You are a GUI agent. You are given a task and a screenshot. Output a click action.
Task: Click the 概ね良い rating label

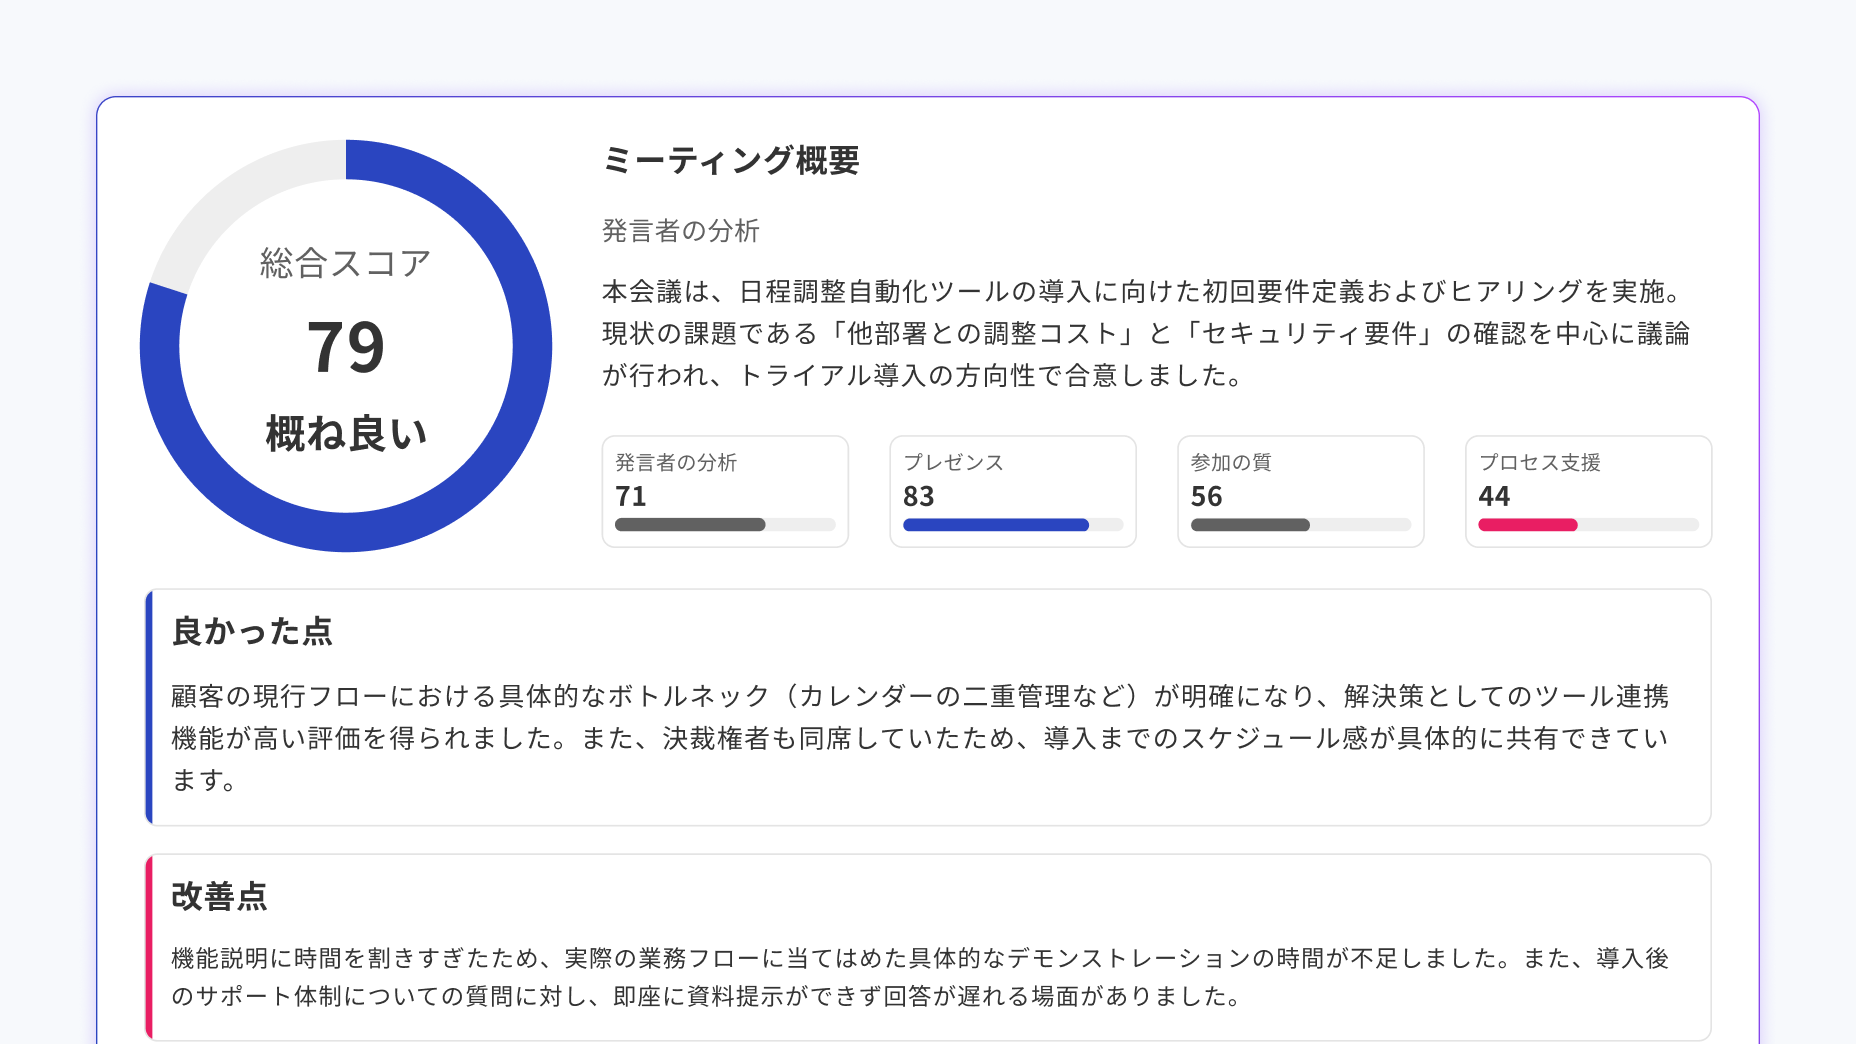[x=345, y=432]
